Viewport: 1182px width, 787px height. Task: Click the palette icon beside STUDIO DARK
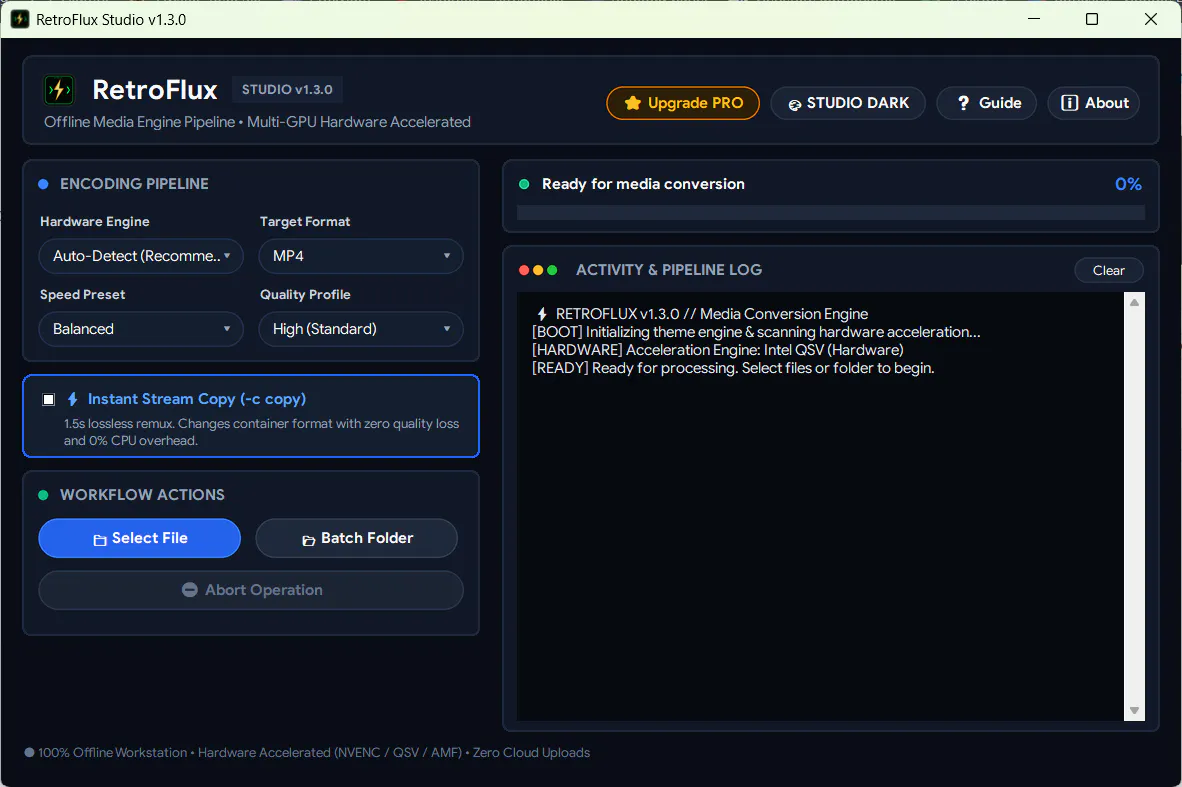pyautogui.click(x=795, y=105)
